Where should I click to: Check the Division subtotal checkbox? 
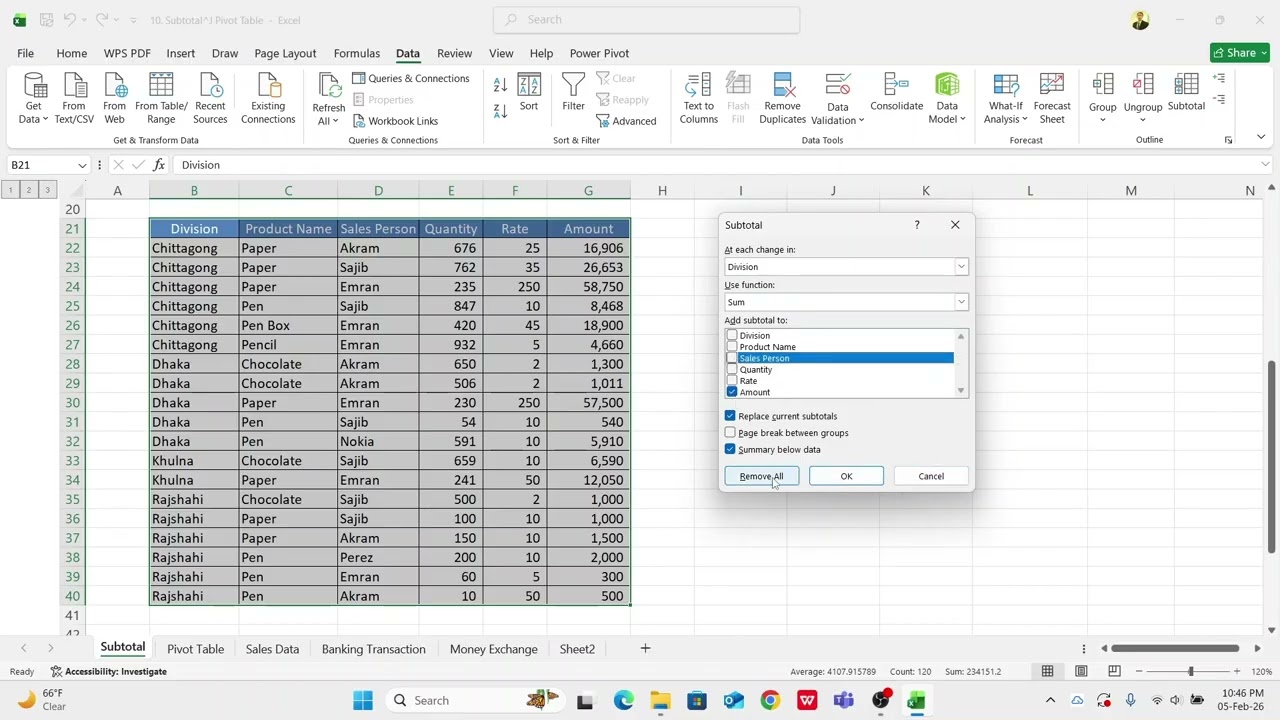point(732,336)
